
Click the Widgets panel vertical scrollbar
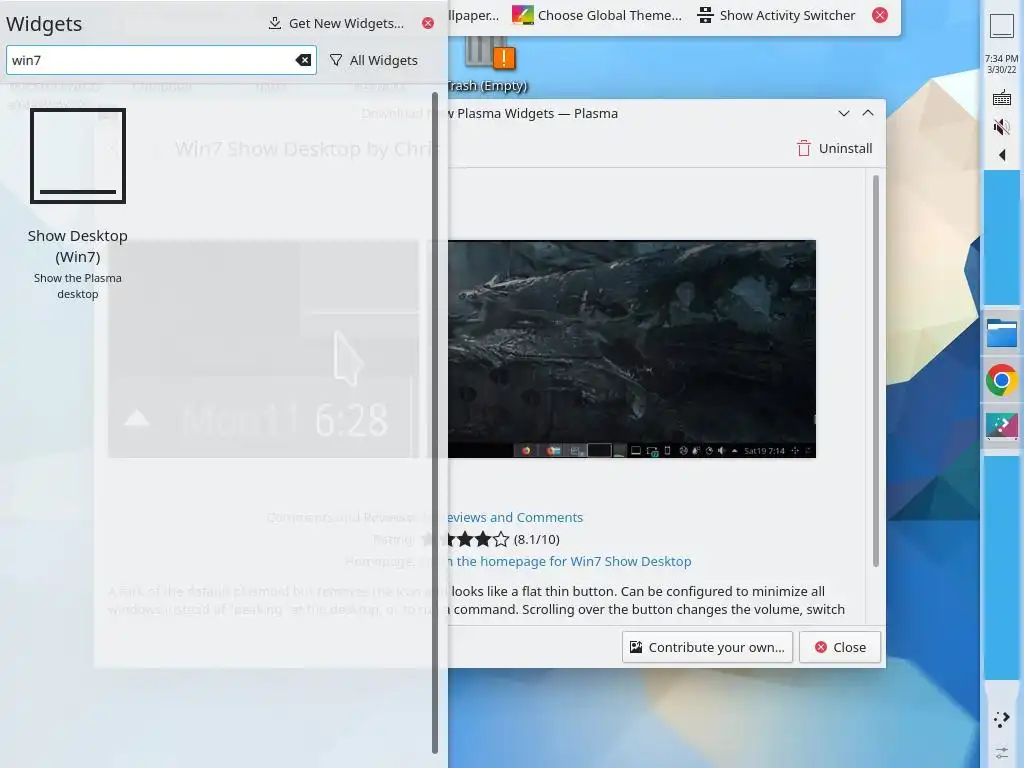(435, 423)
